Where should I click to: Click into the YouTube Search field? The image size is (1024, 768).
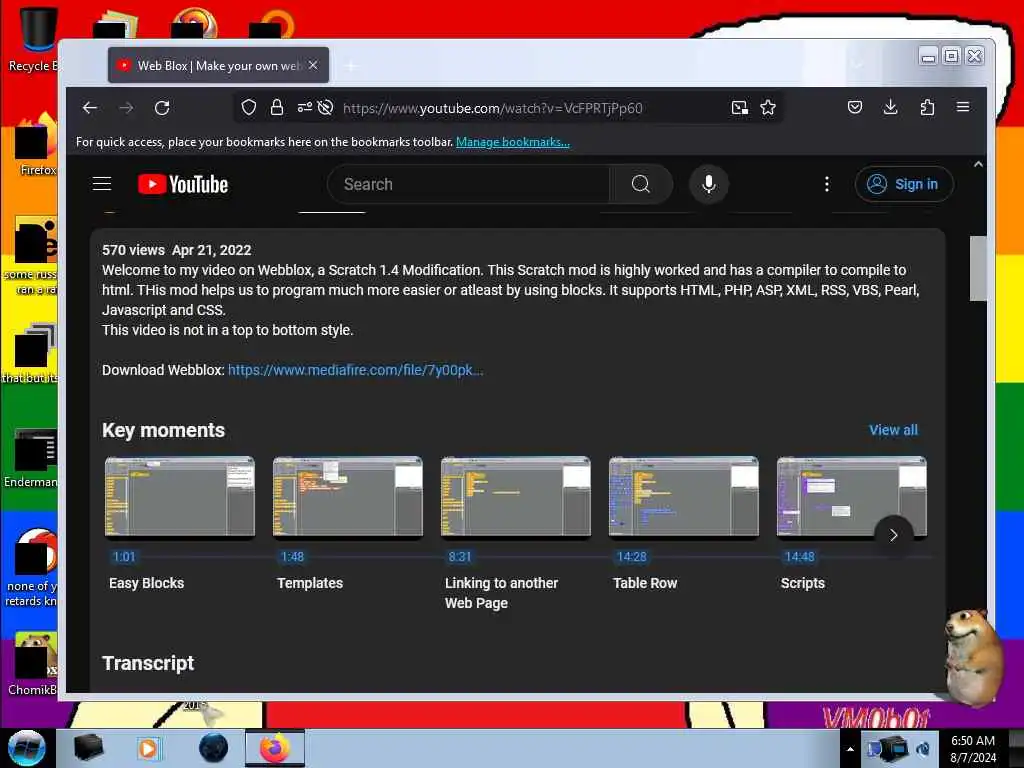point(469,184)
